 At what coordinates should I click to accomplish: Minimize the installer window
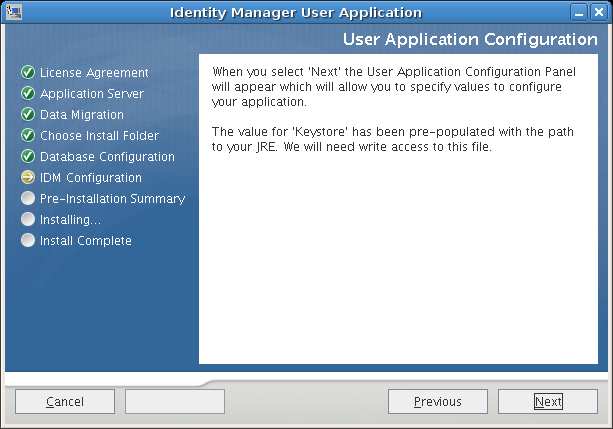(x=580, y=12)
